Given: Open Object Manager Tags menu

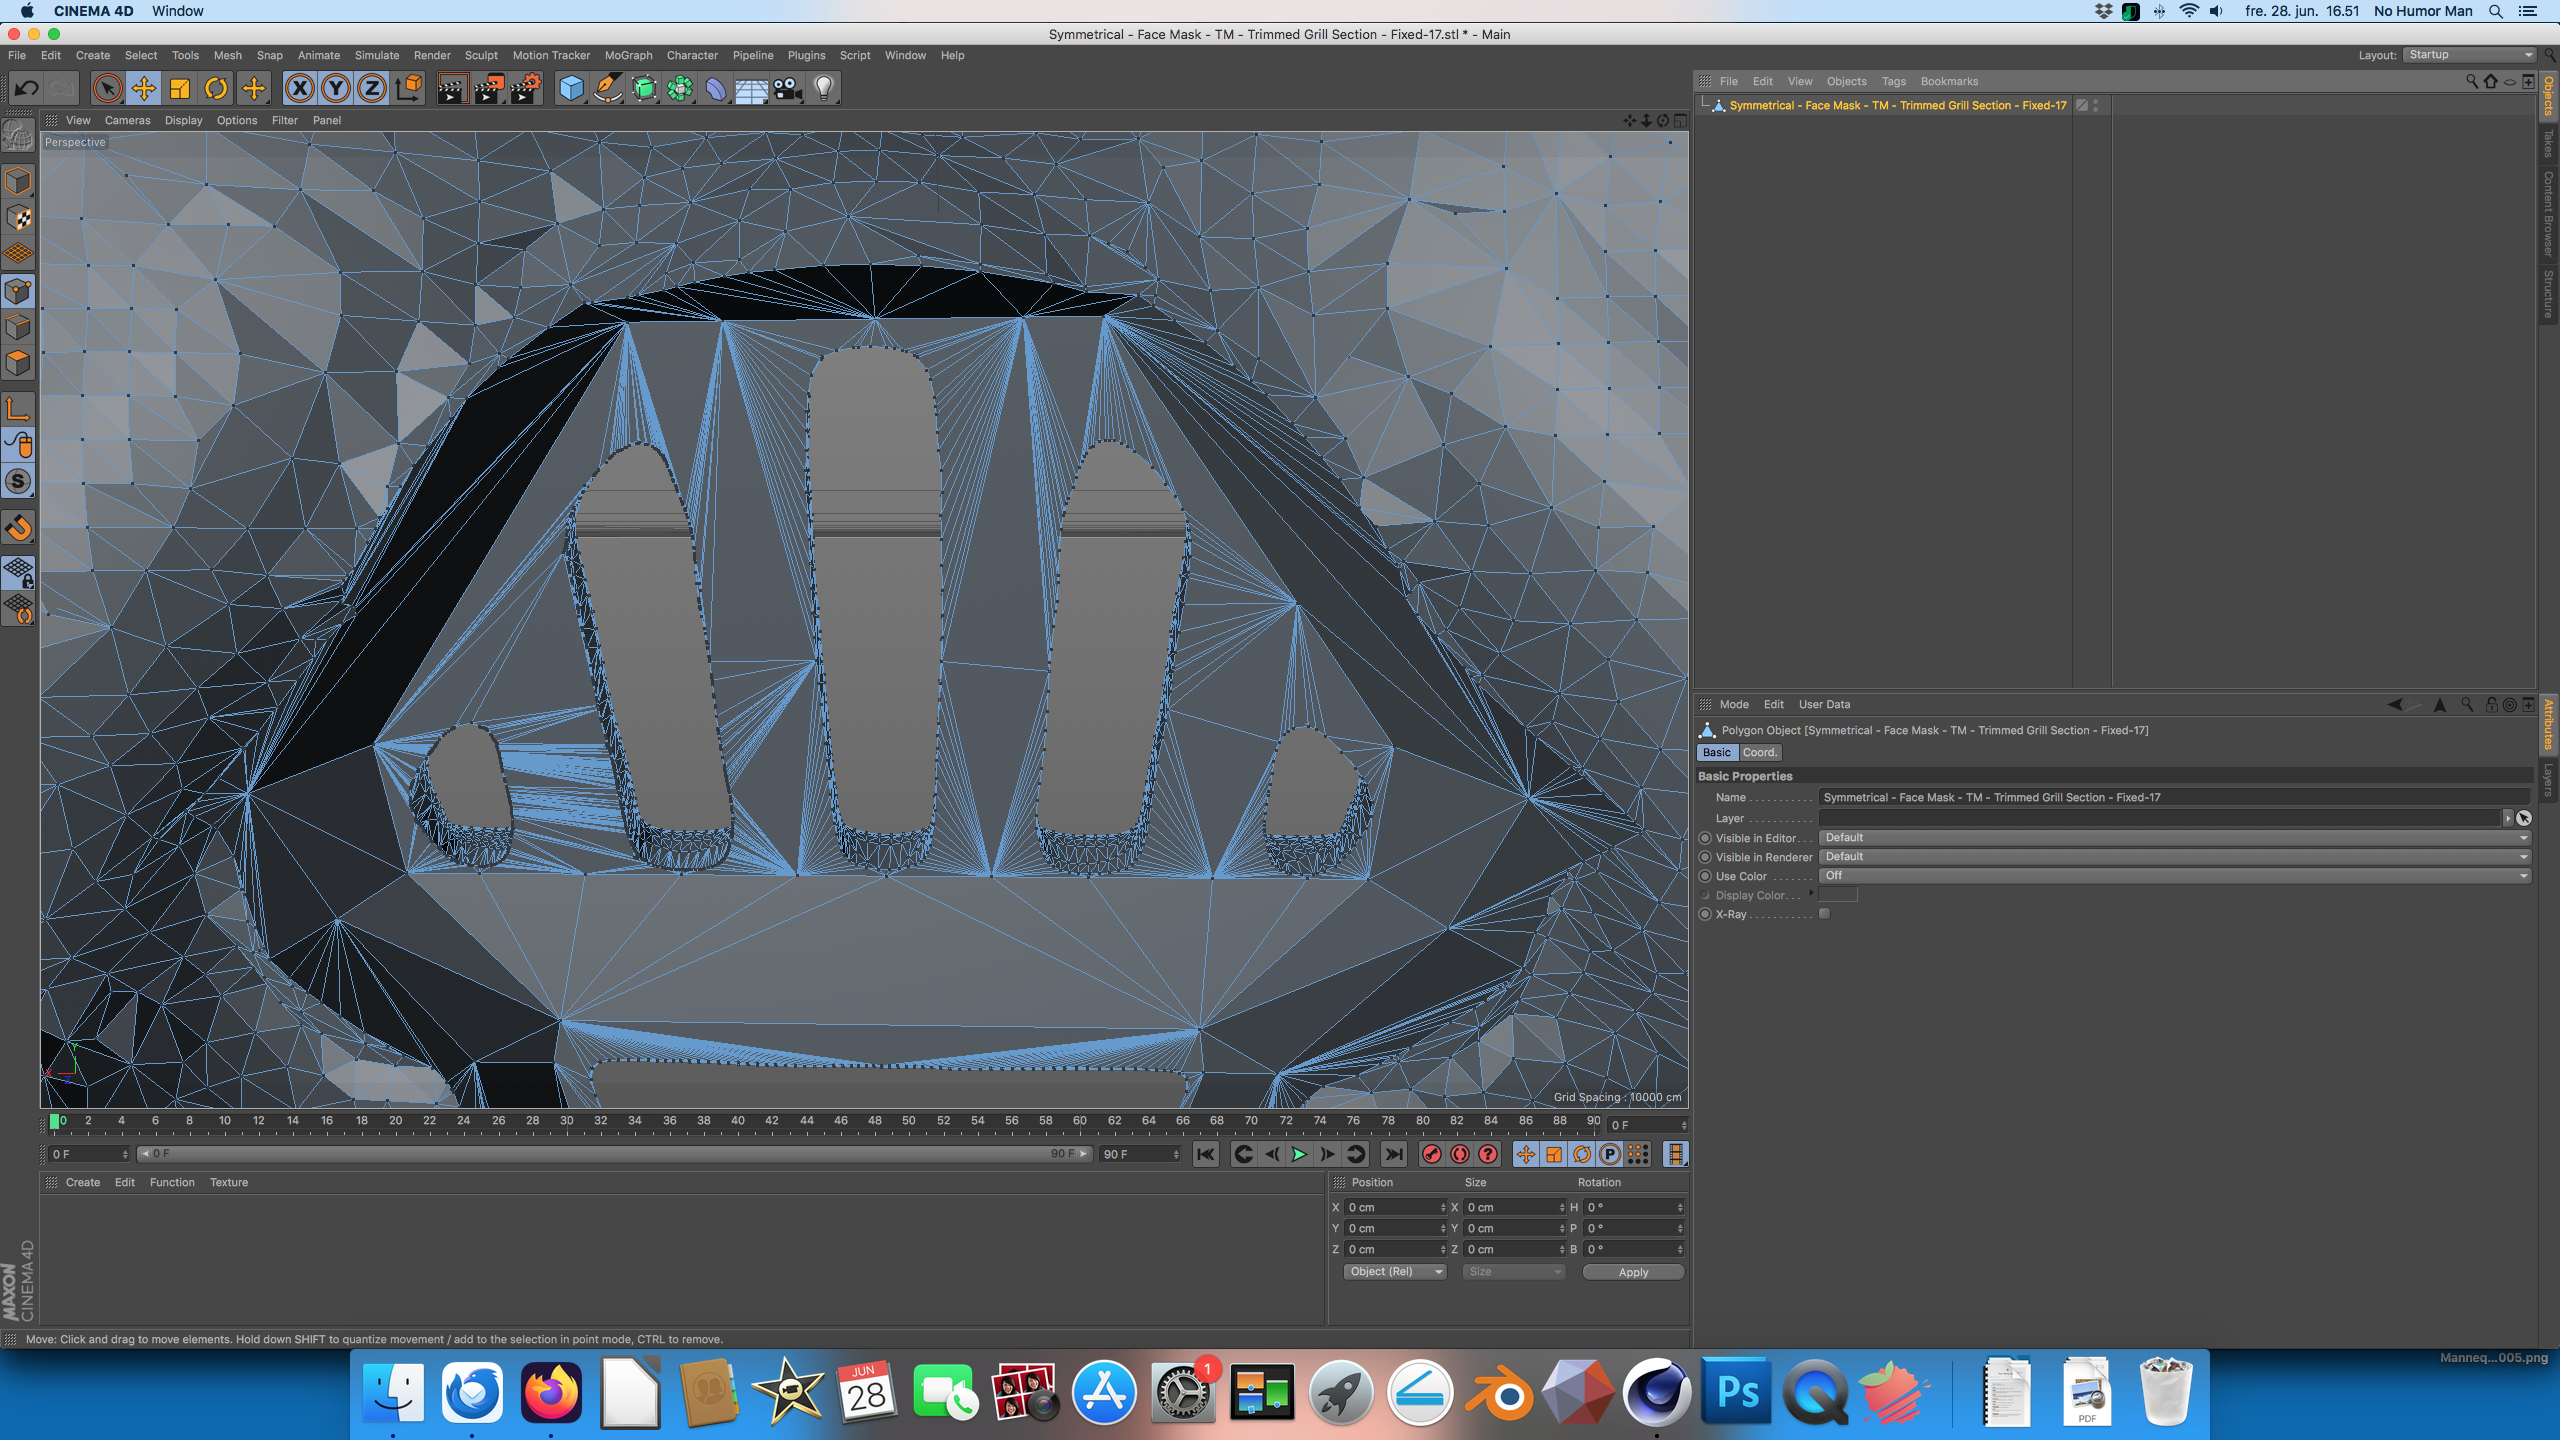Looking at the screenshot, I should click(1893, 82).
